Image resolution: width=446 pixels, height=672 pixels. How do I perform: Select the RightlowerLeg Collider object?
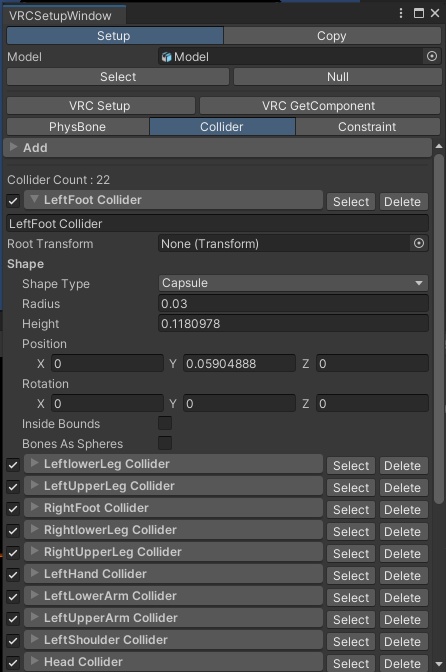[351, 531]
